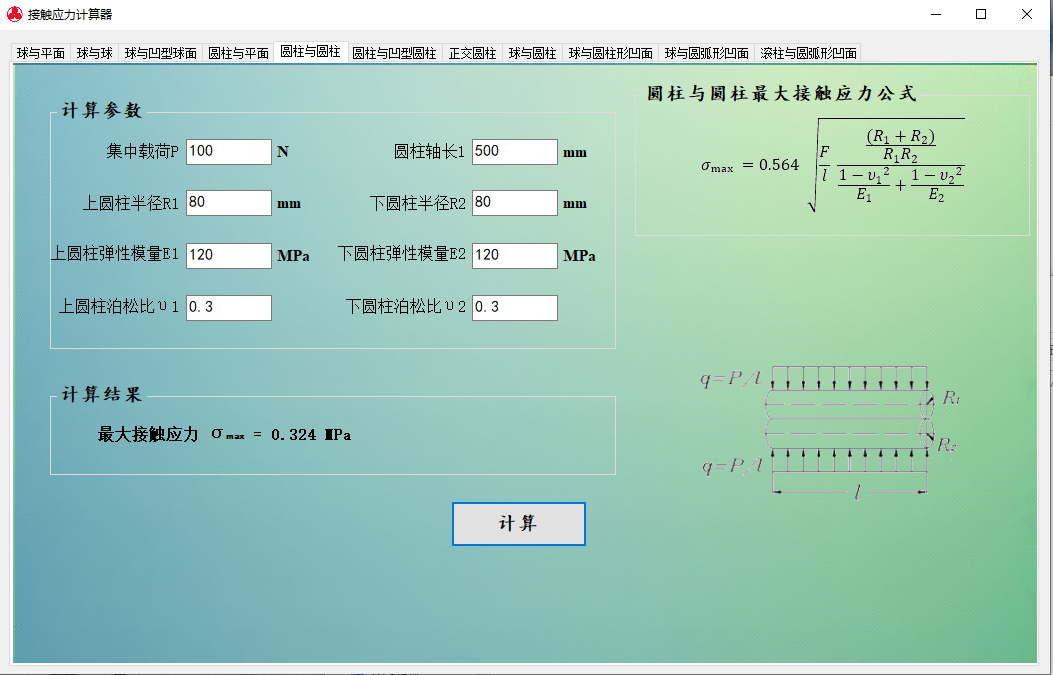The image size is (1053, 675).
Task: Click the 计算 button
Action: tap(518, 524)
